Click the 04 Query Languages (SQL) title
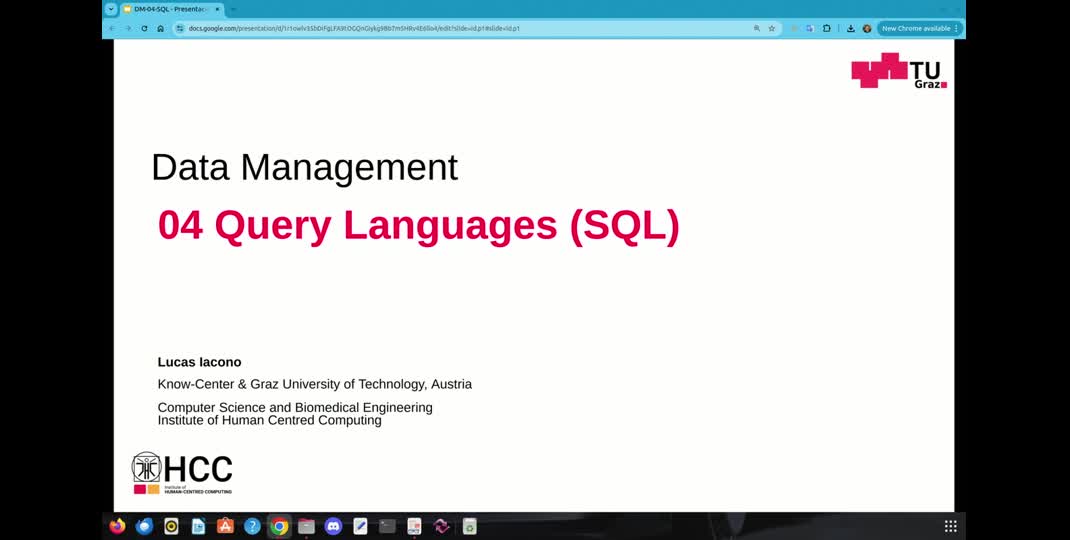Screen dimensions: 1070x540 [x=418, y=226]
